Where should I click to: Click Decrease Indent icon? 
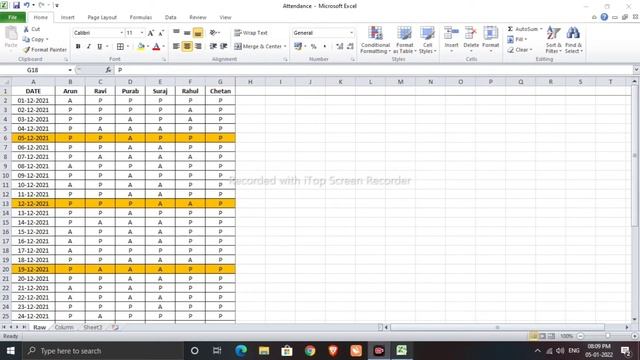pyautogui.click(x=213, y=46)
